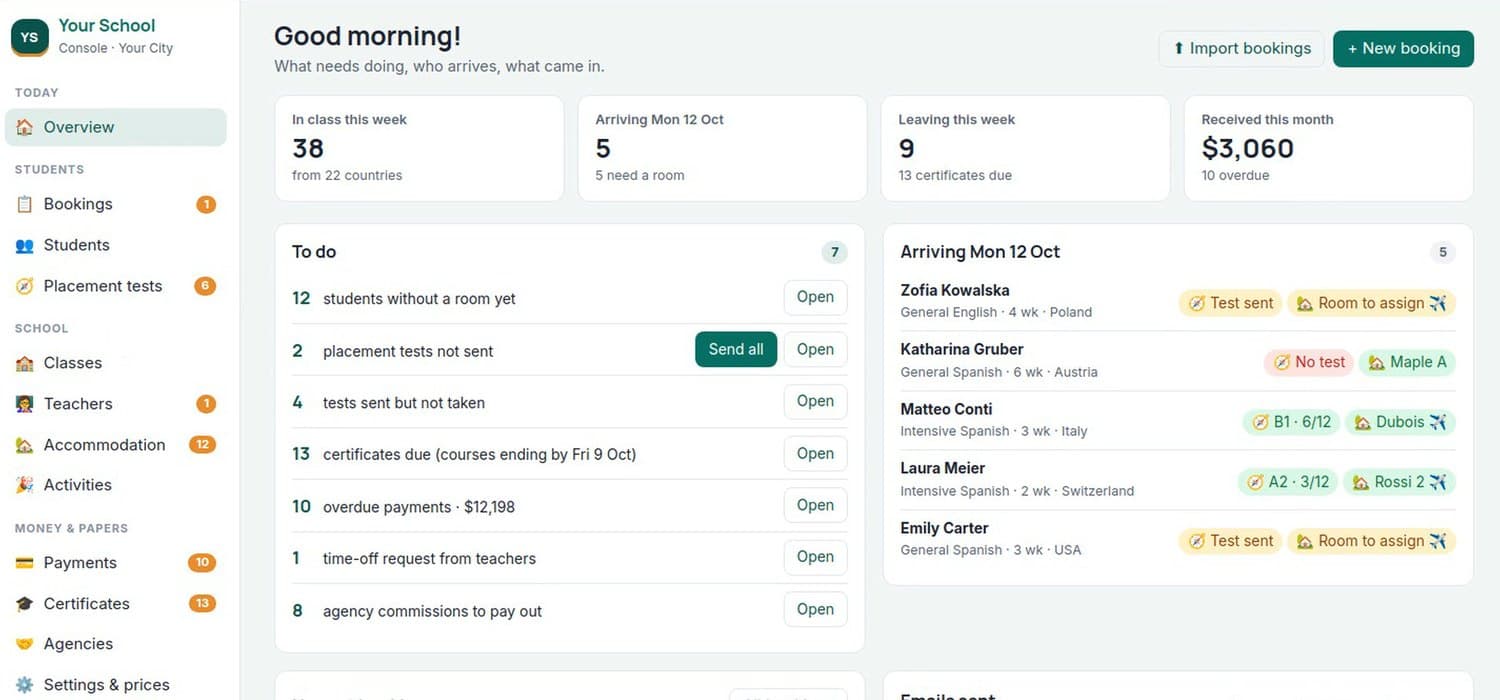Click the Certificates graduation cap icon
The image size is (1500, 700).
[x=25, y=604]
